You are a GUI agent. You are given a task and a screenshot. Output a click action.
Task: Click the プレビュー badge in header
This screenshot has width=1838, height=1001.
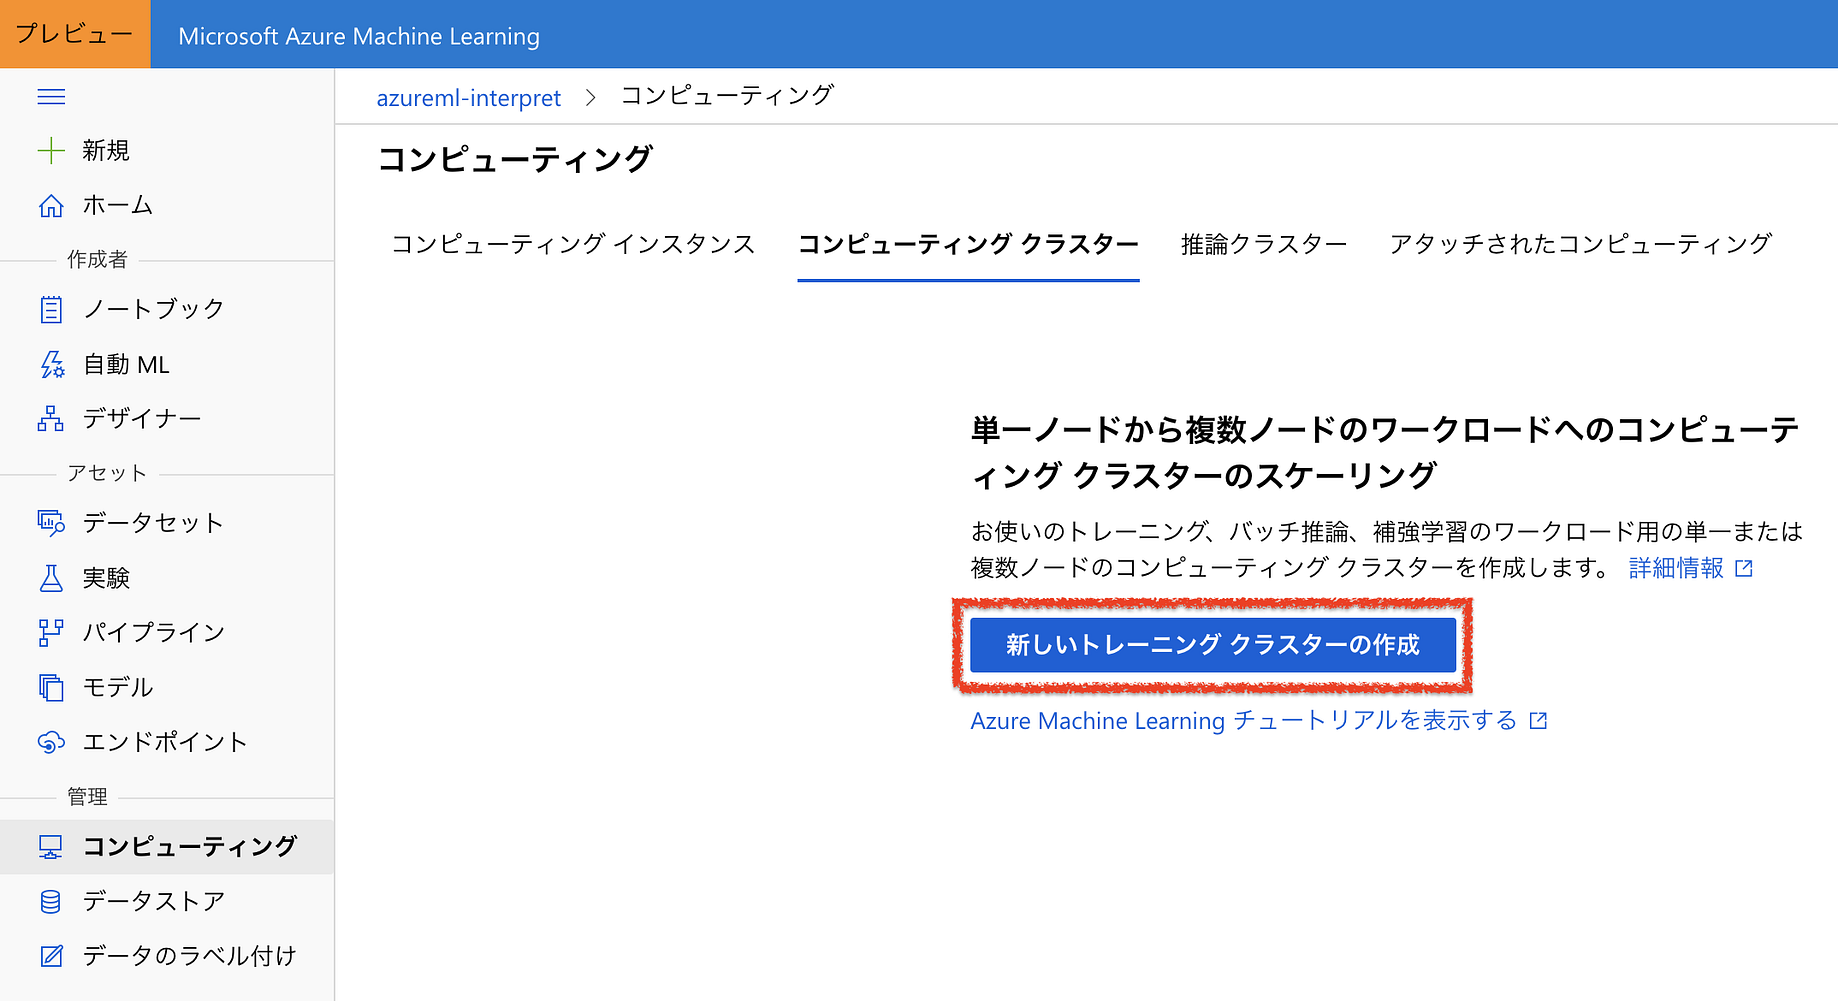[x=75, y=34]
